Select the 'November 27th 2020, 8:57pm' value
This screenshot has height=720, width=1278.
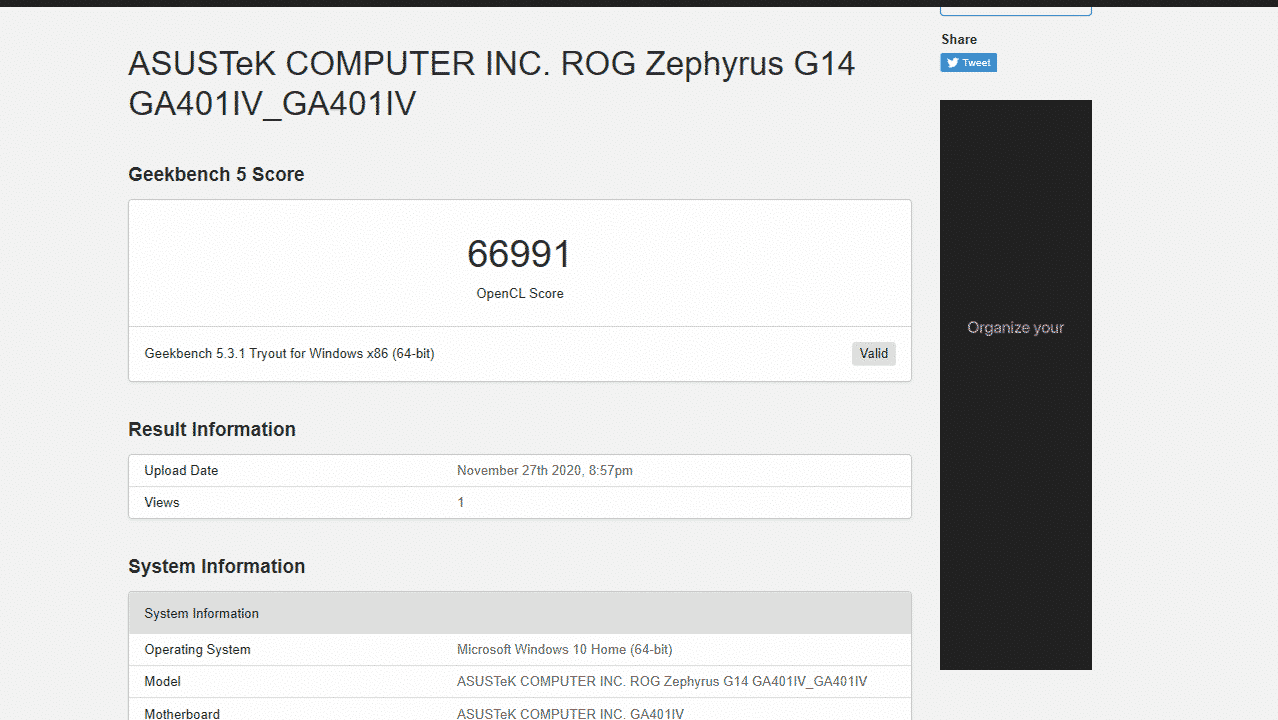coord(545,470)
